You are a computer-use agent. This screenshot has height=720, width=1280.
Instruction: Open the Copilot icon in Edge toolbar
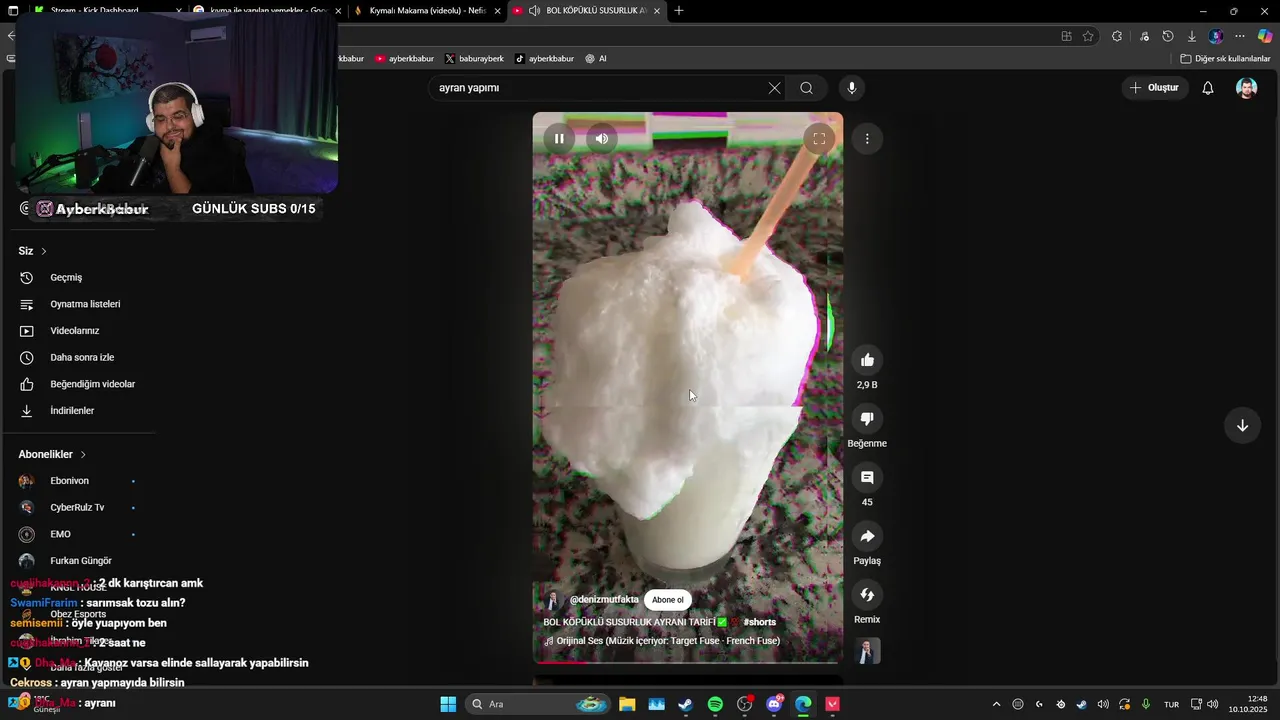(x=1265, y=36)
